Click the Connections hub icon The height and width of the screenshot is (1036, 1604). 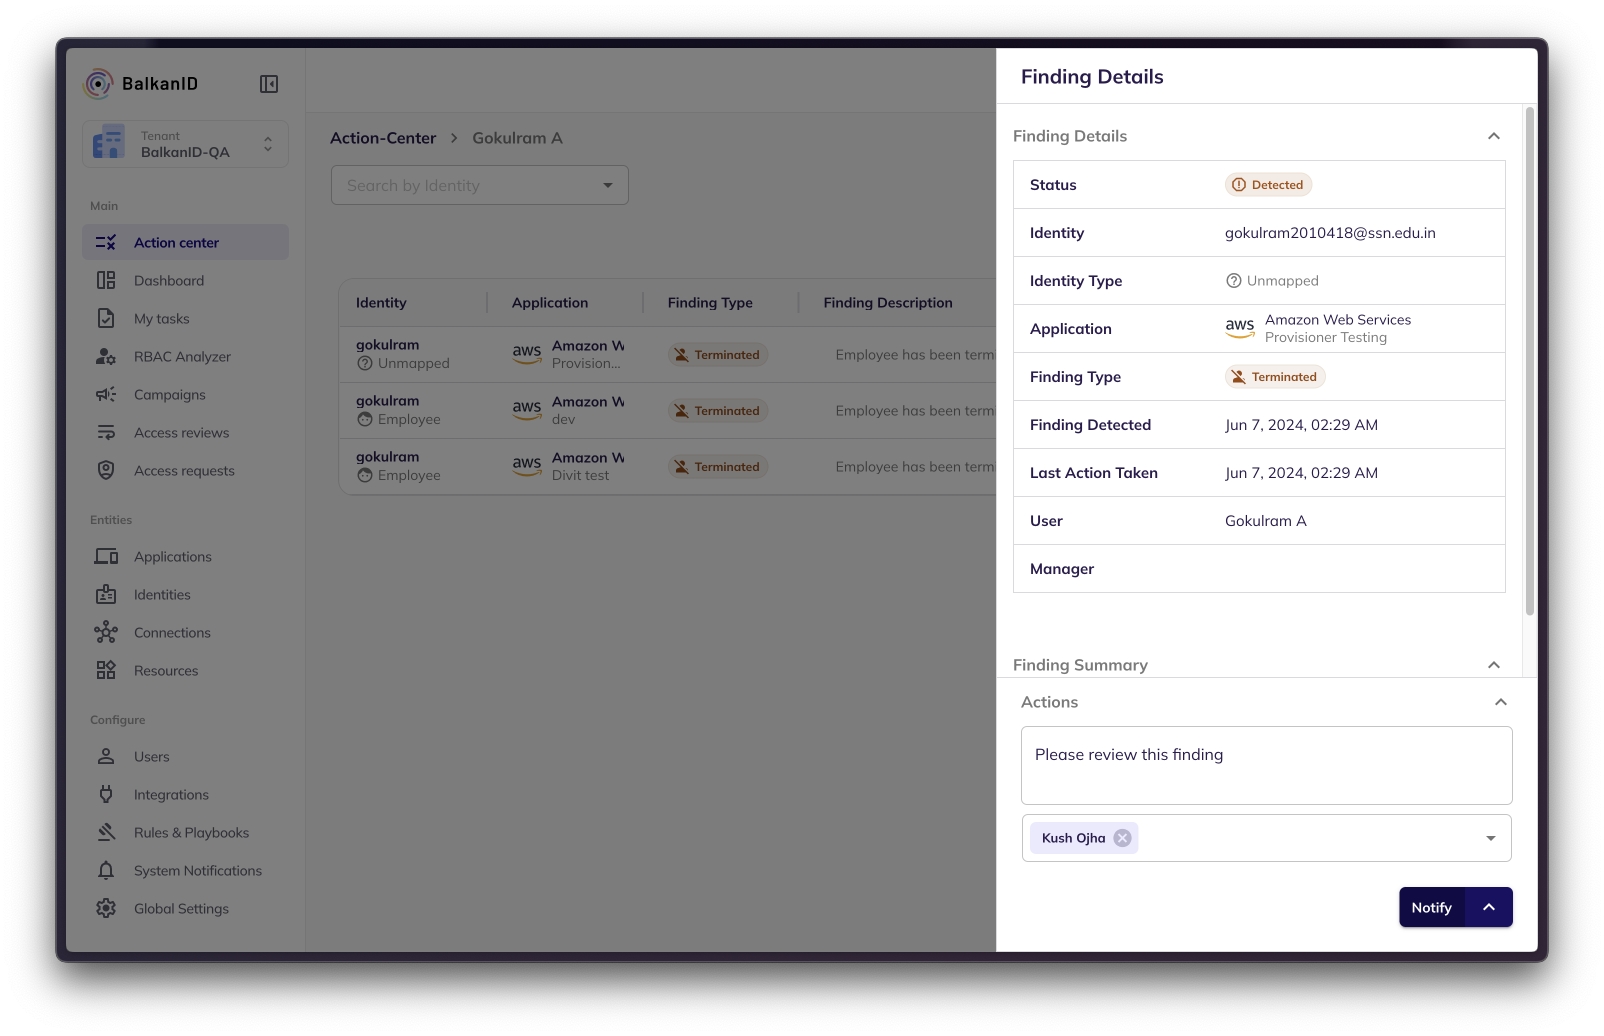tap(106, 632)
